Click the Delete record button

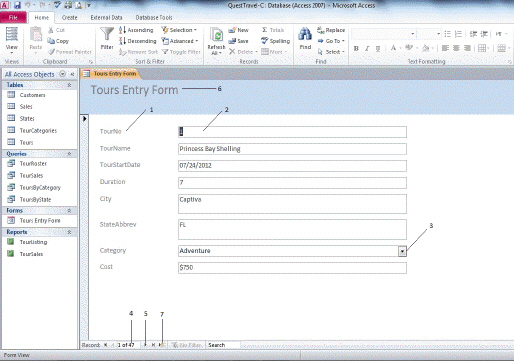pos(243,52)
